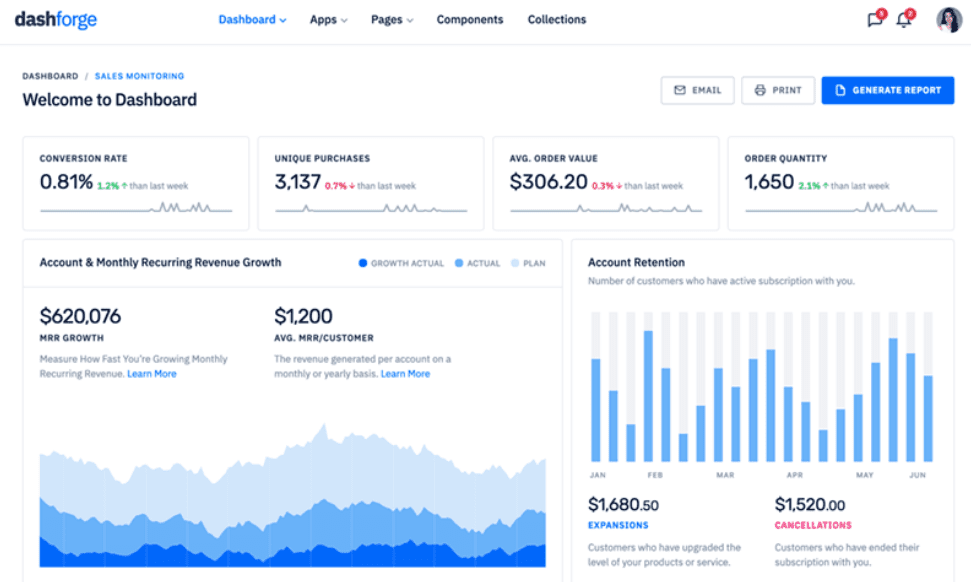Select the $1,200 avg MRR figure
The image size is (971, 582).
pos(303,316)
